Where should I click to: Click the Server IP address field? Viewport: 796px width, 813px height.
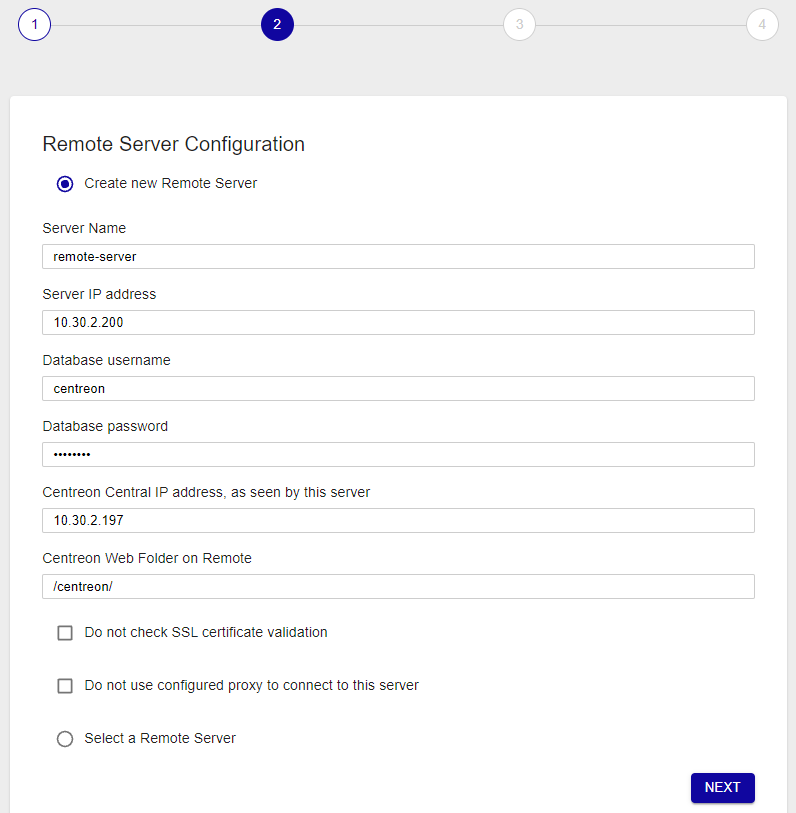point(398,323)
